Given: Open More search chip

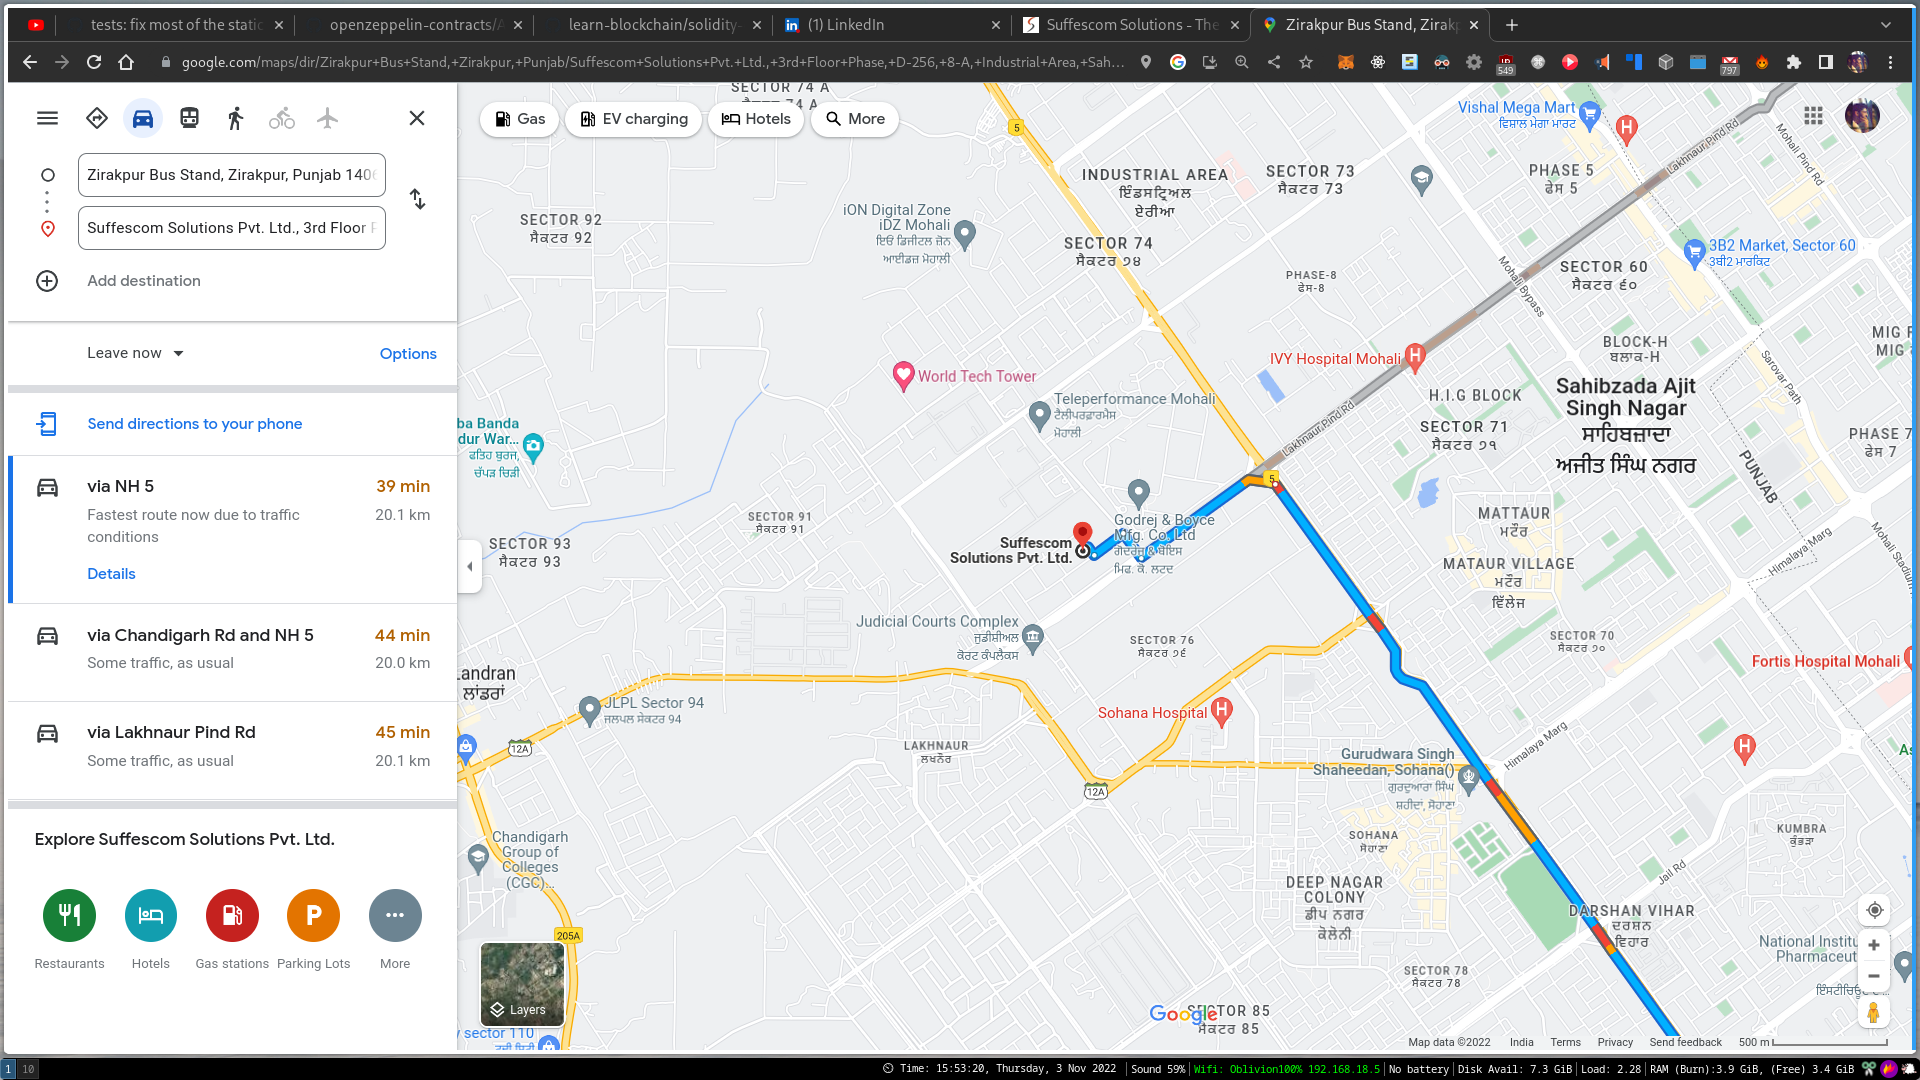Looking at the screenshot, I should click(x=855, y=119).
